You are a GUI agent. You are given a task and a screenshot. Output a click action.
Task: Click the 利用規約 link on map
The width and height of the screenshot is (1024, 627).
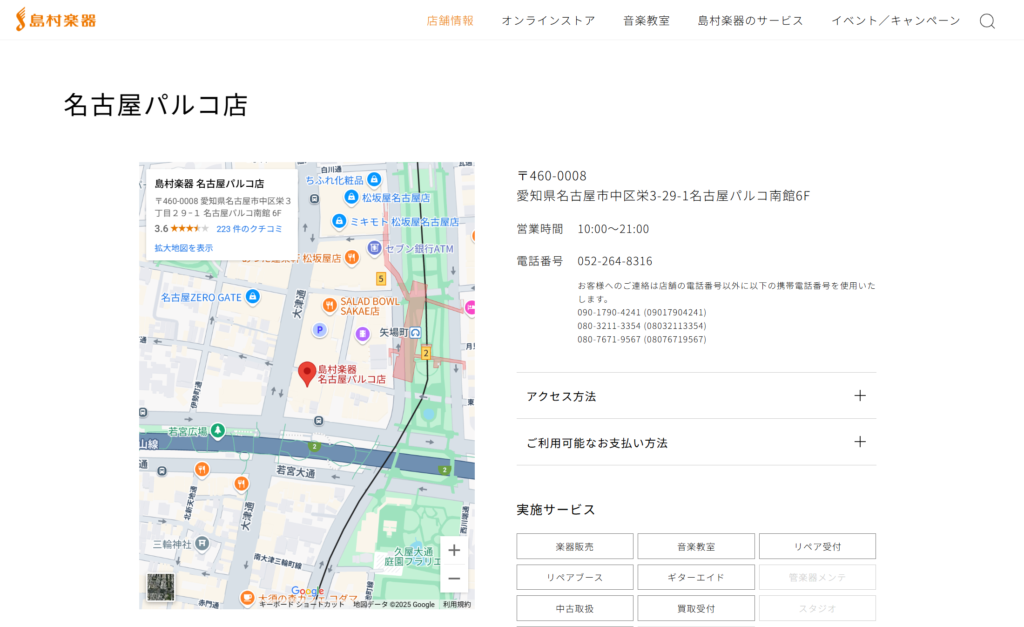click(456, 605)
